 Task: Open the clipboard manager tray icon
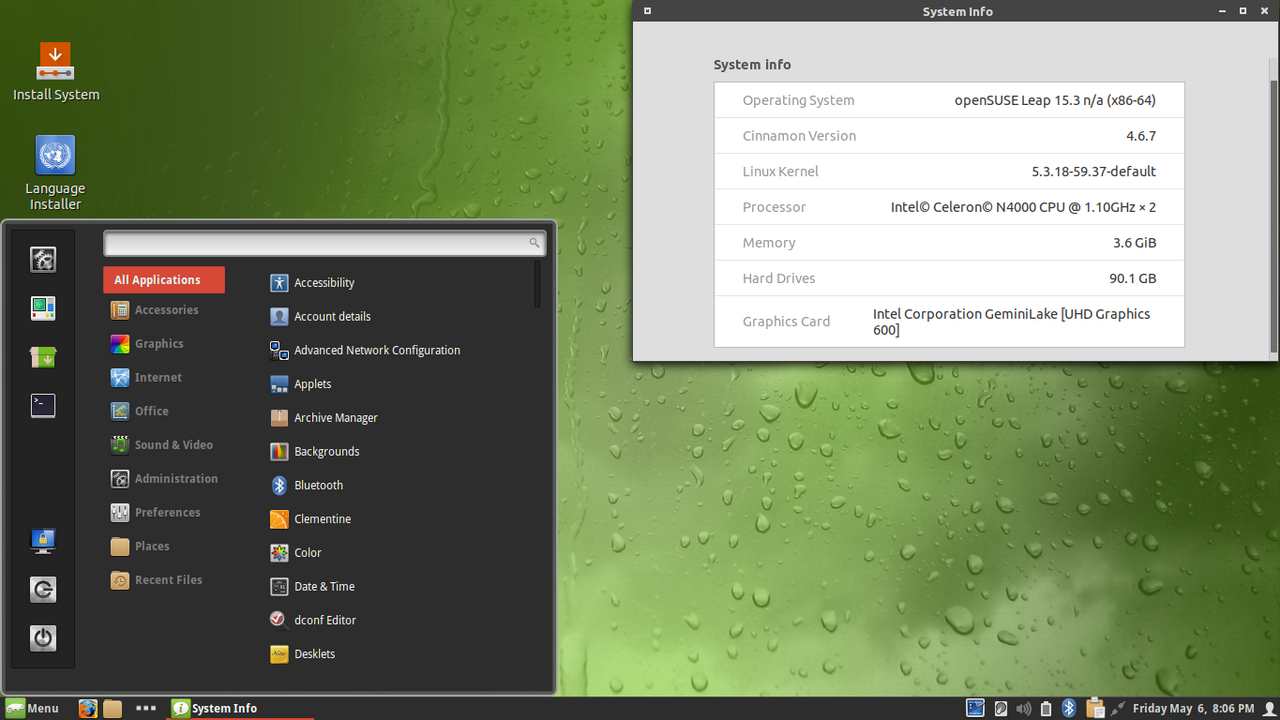pos(1094,708)
